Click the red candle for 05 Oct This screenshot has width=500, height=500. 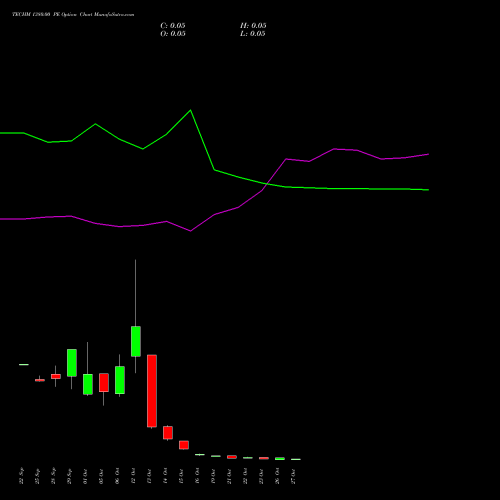pyautogui.click(x=104, y=382)
